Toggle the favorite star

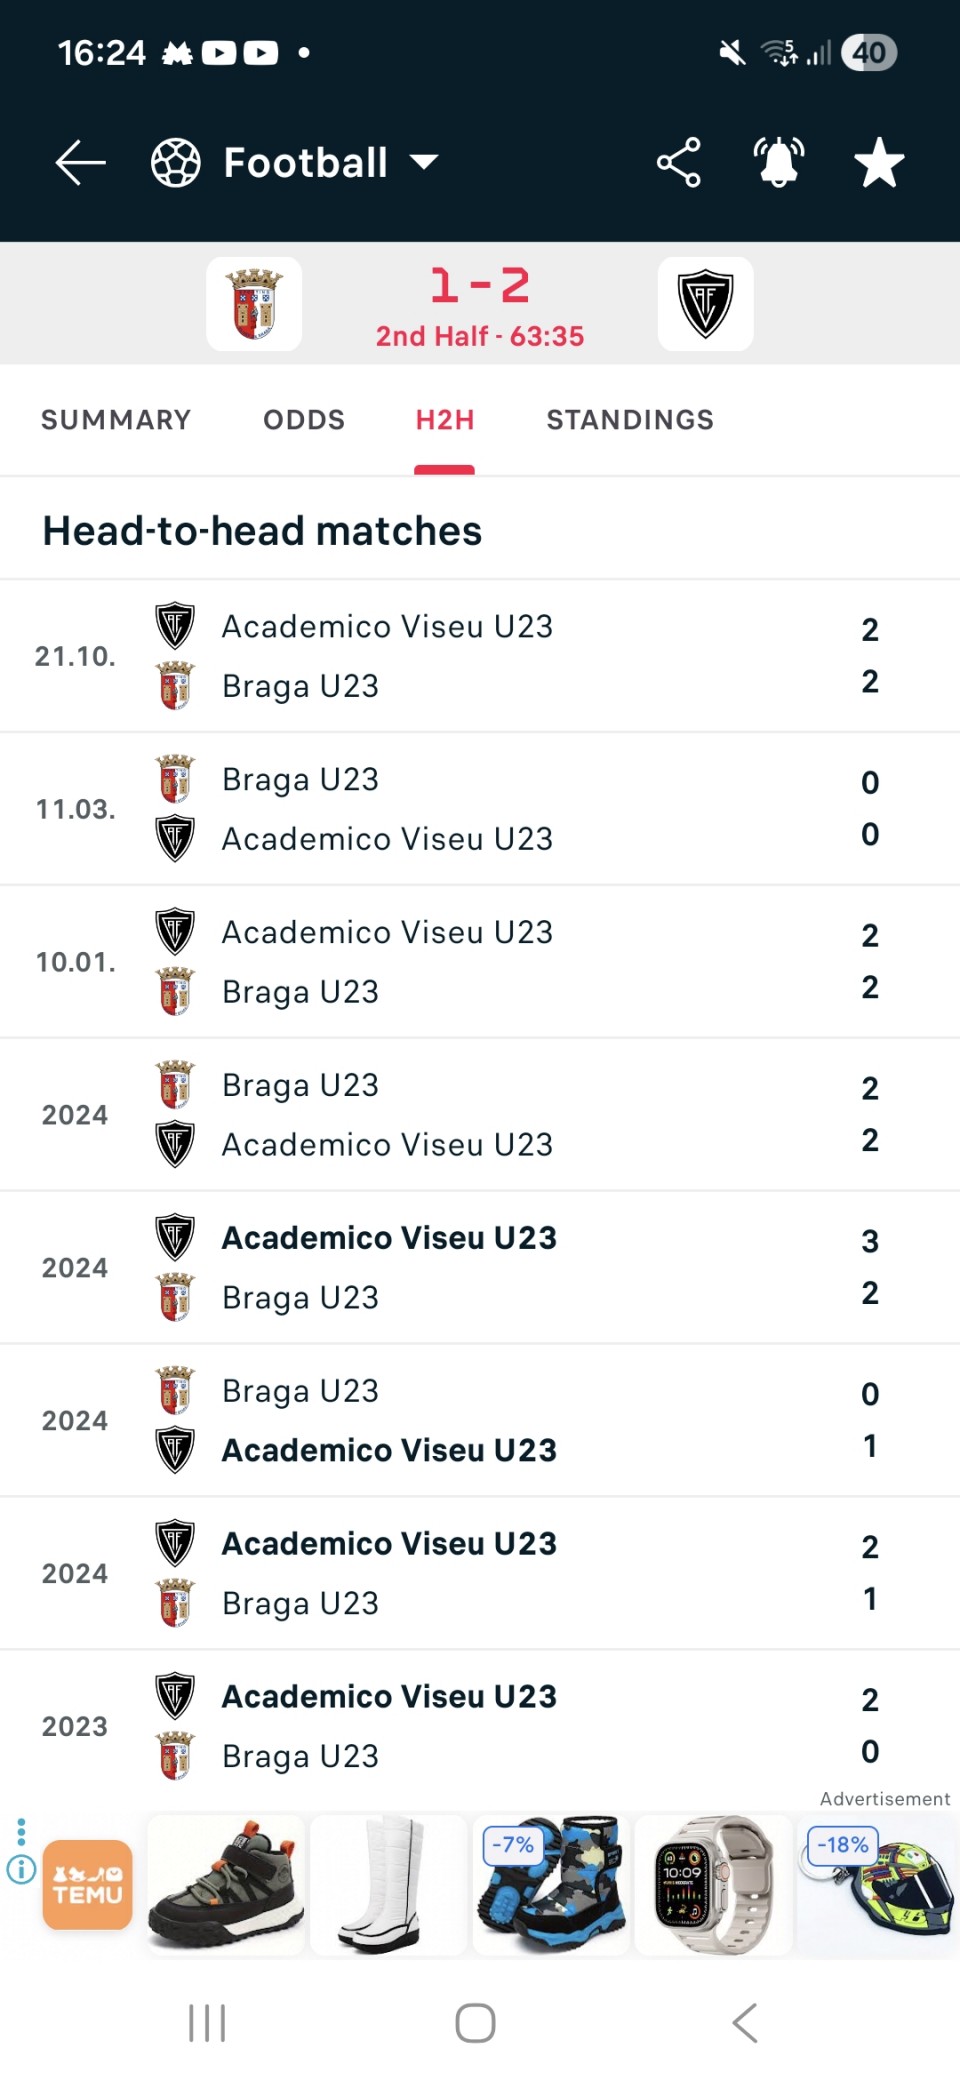(879, 163)
